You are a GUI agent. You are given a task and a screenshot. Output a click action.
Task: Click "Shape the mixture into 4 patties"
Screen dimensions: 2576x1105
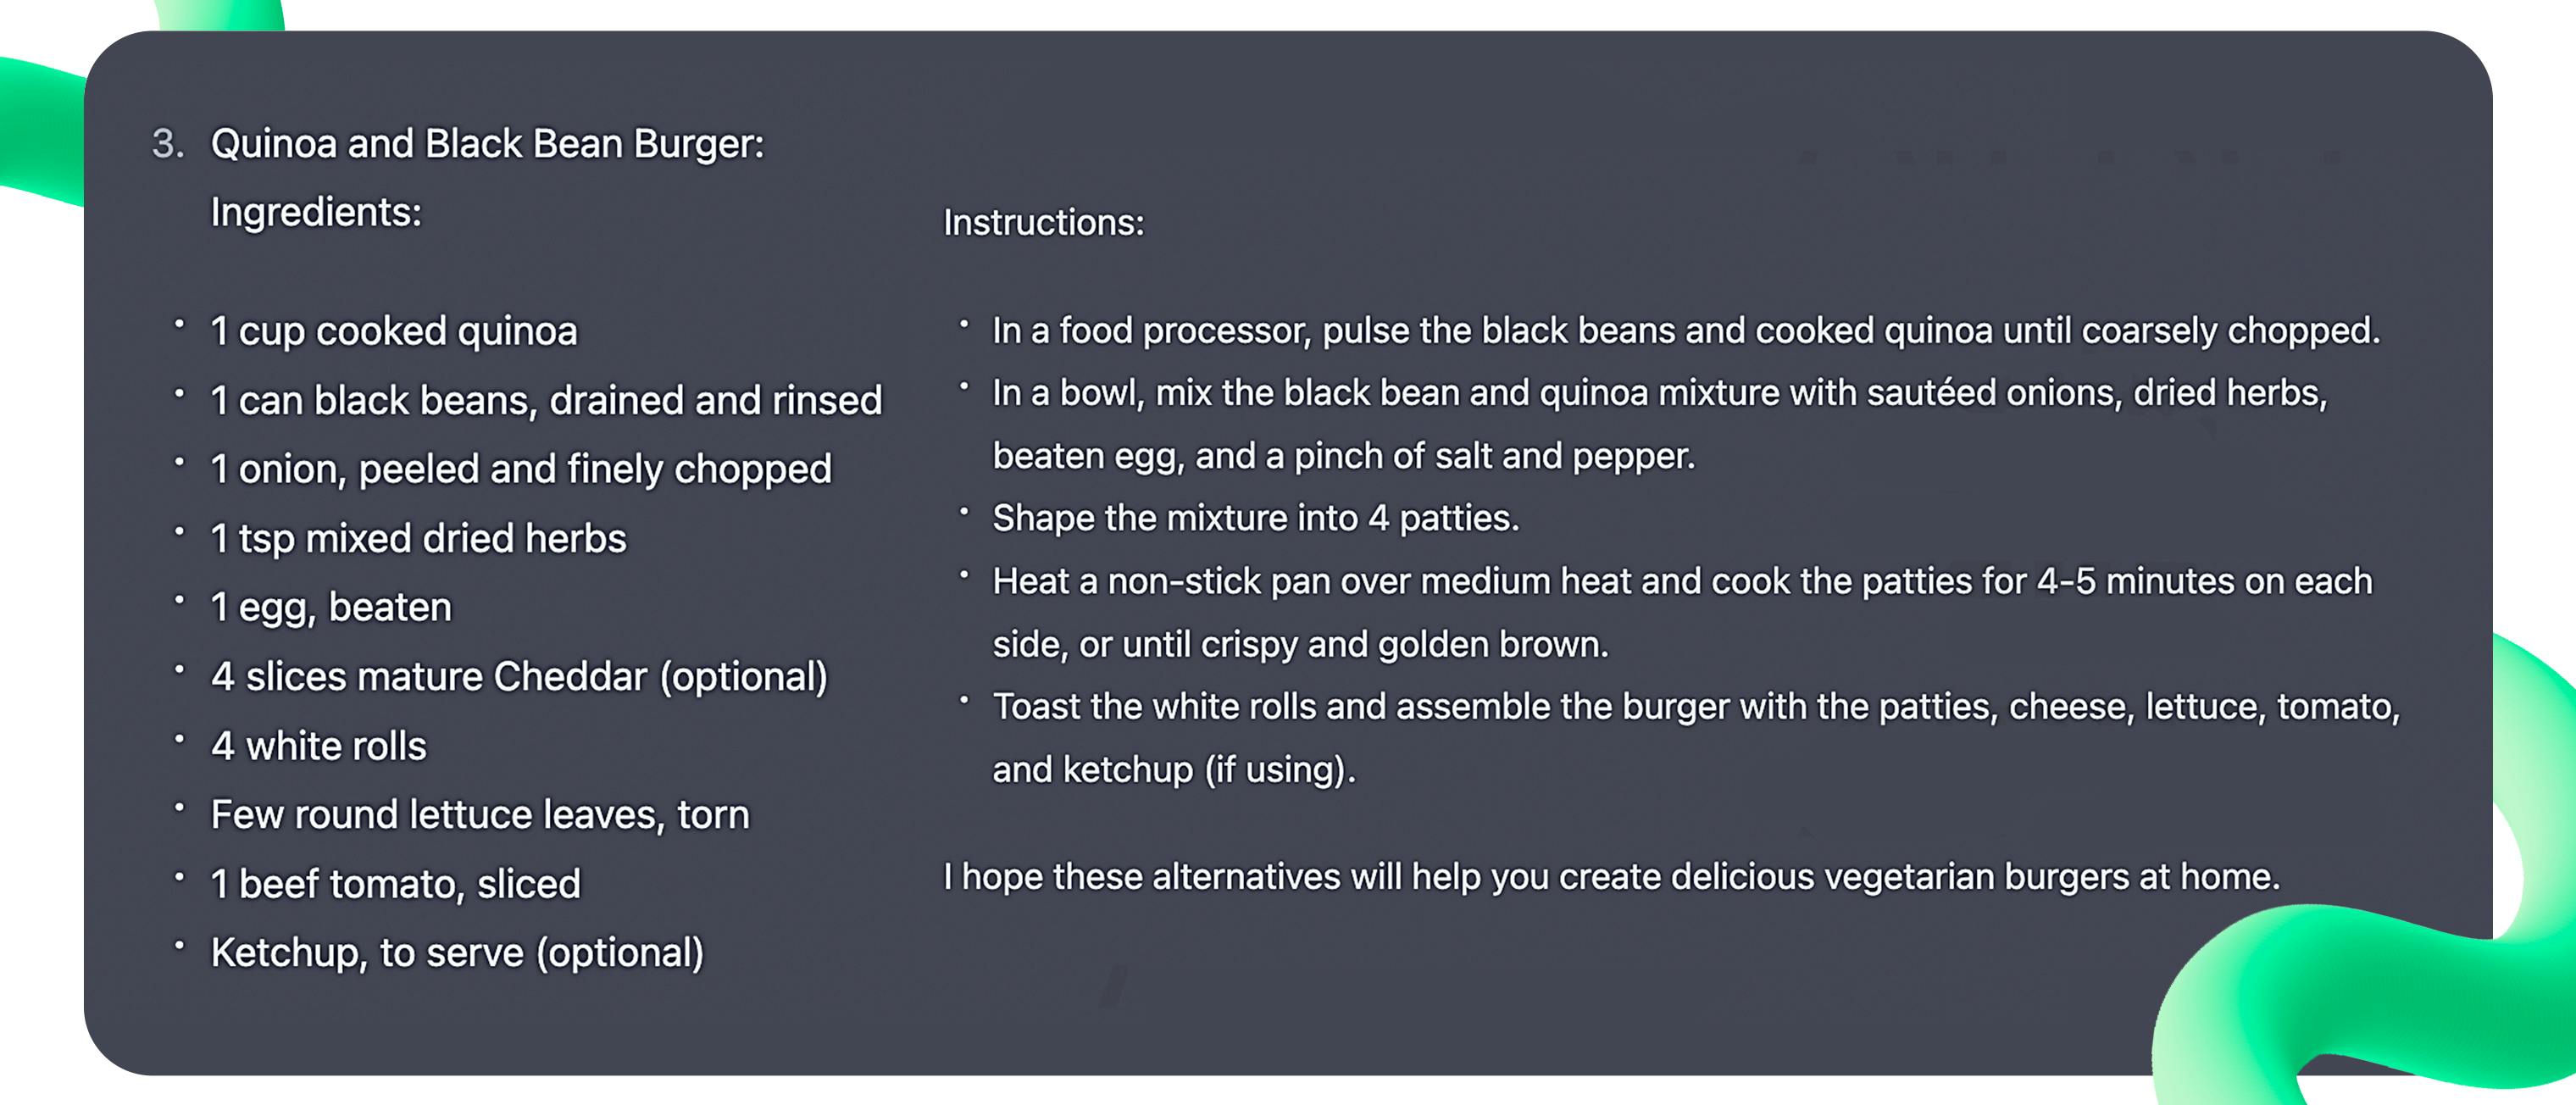pos(1255,518)
